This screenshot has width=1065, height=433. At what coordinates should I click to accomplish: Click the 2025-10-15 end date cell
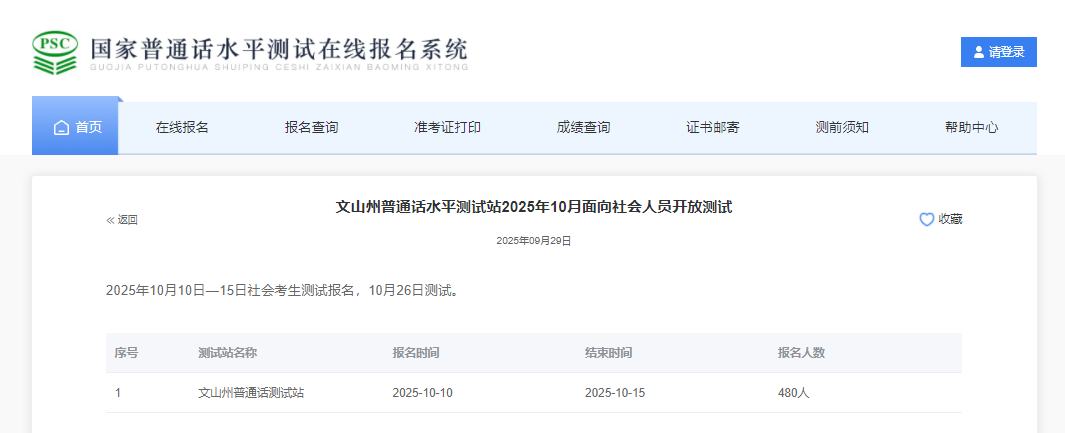tap(615, 393)
